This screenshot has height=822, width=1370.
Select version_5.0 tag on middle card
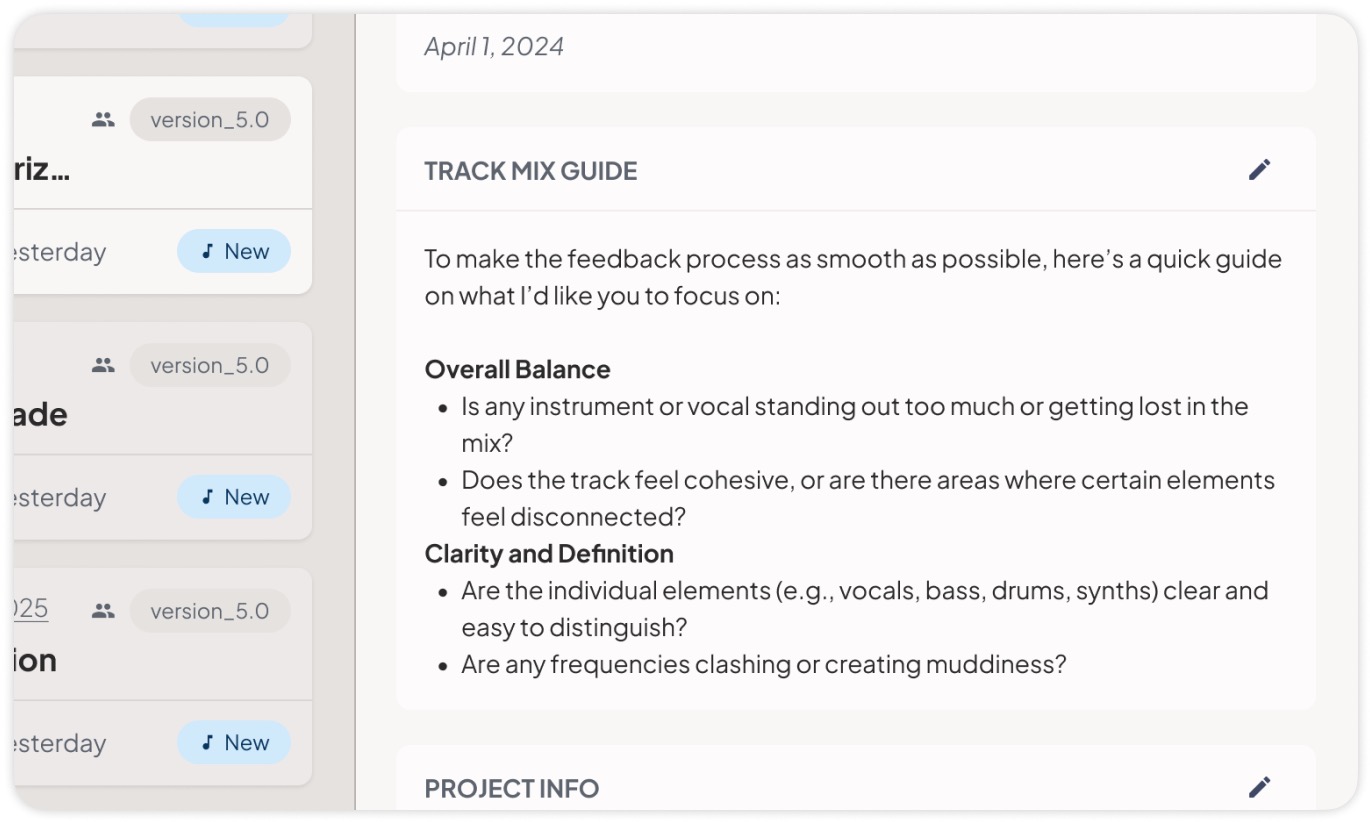210,366
